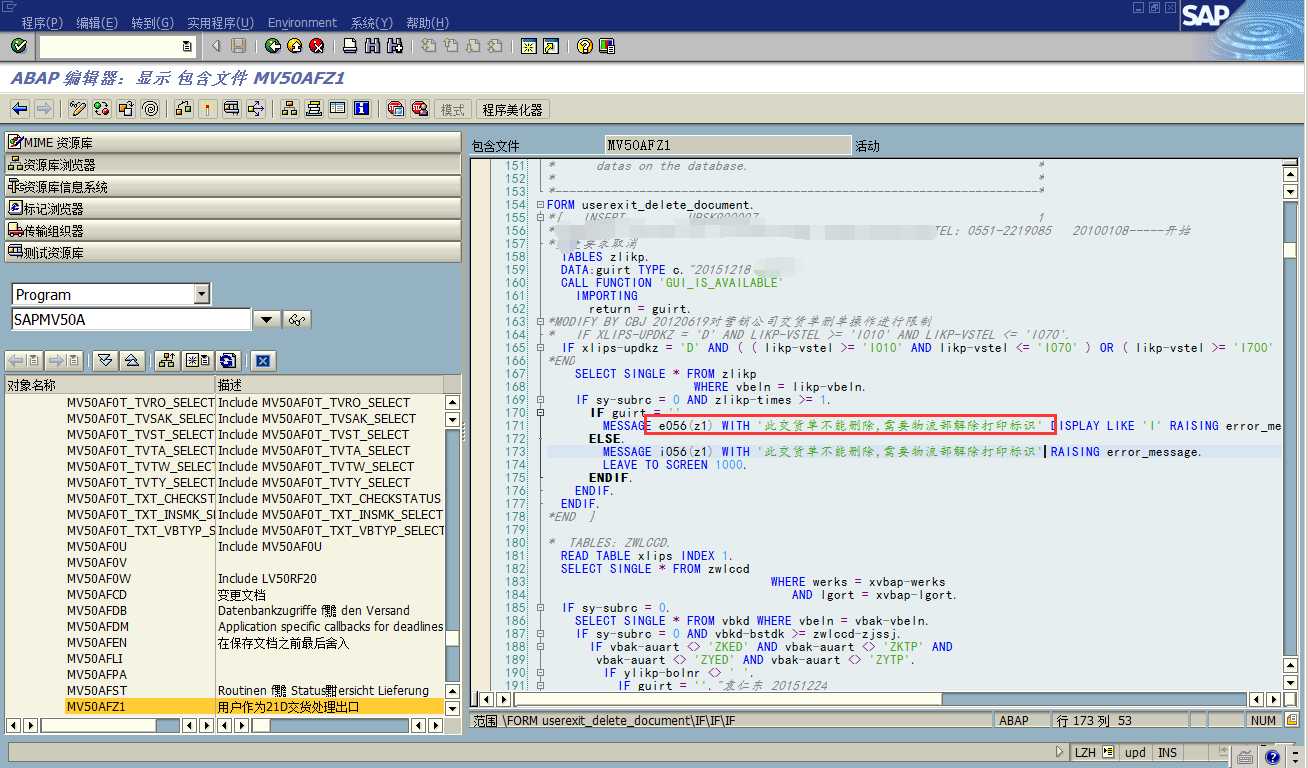The height and width of the screenshot is (768, 1308).
Task: Click the 模式 button
Action: tap(454, 110)
